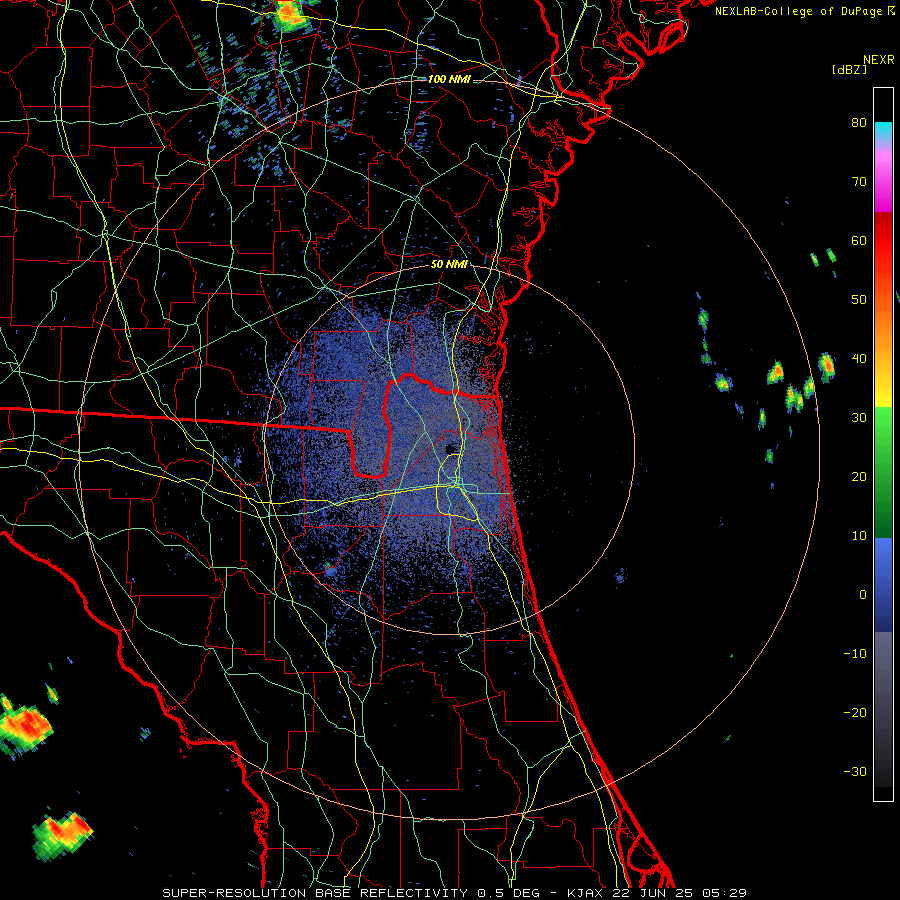Click the black radar site dot at map center
This screenshot has height=900, width=900.
point(451,448)
